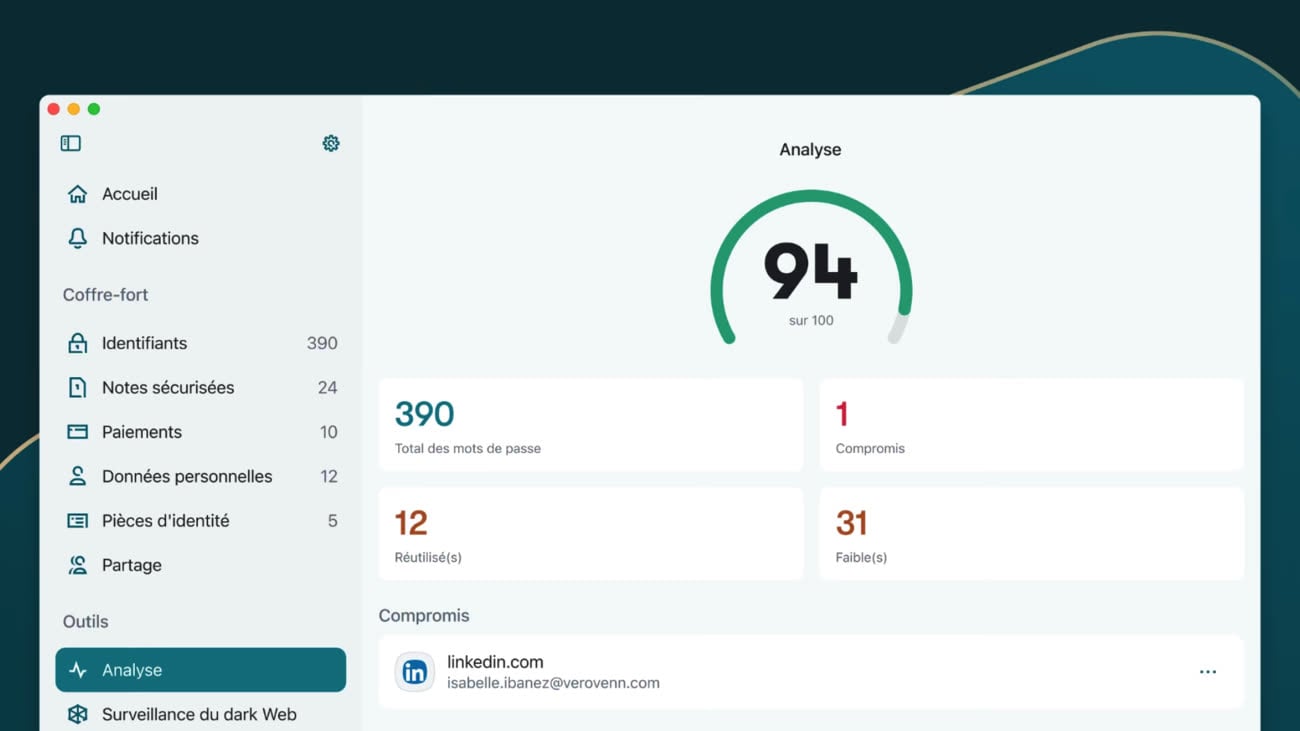Click the 31 Faible(s) card

click(1032, 534)
